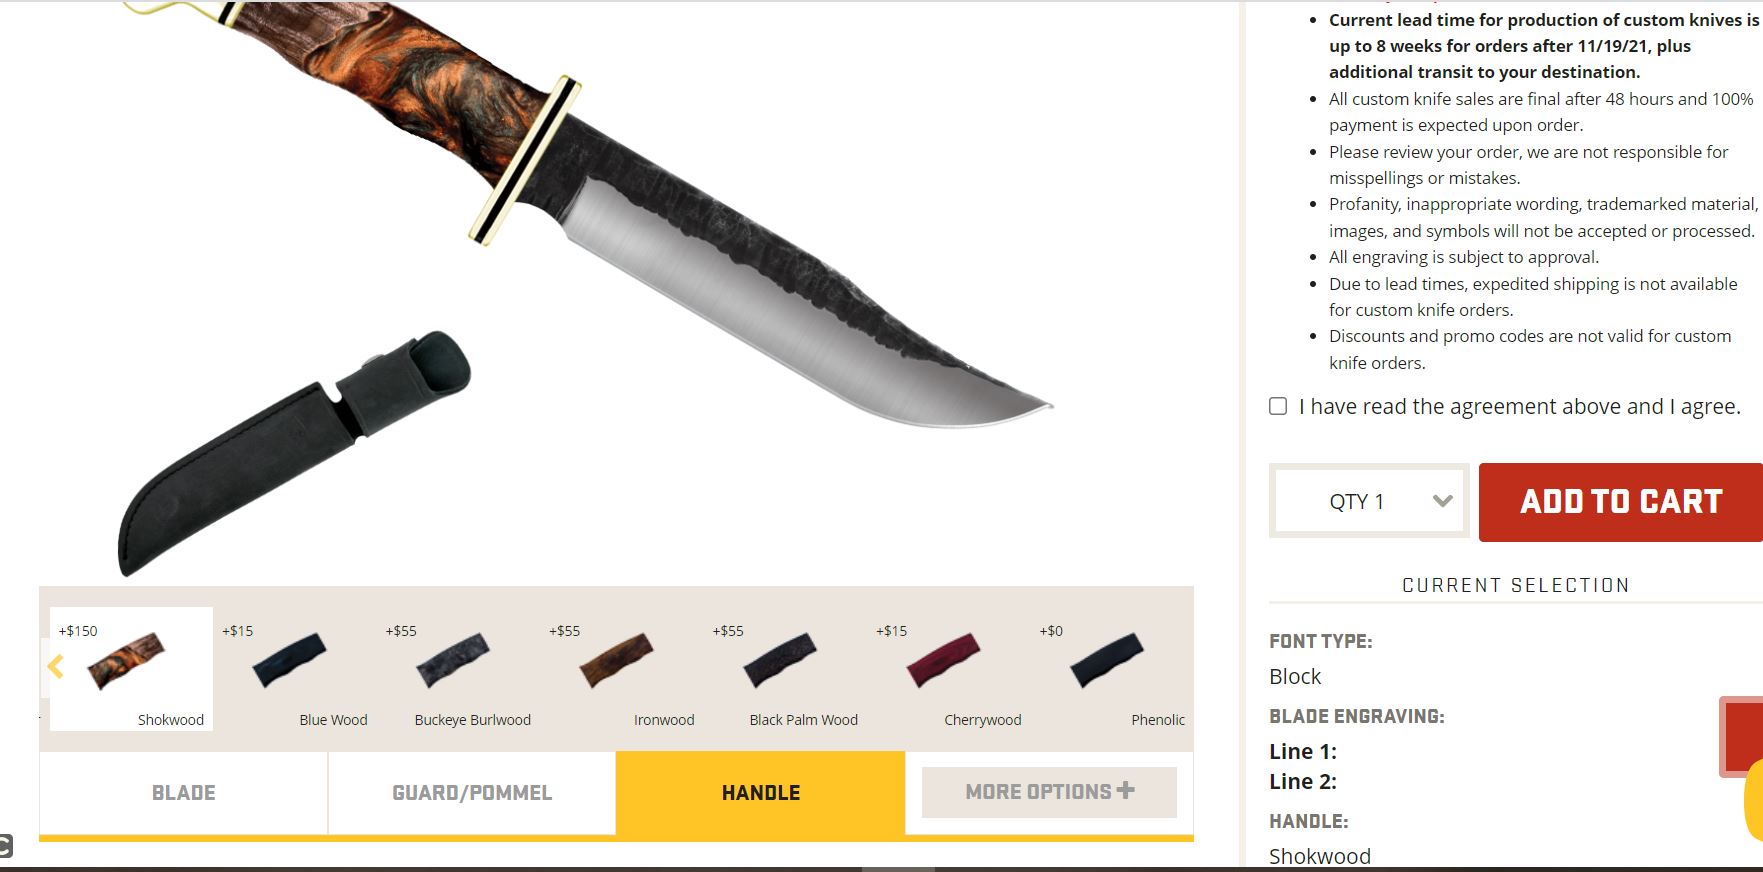Select the Cherrywood handle option
Viewport: 1763px width, 872px height.
[948, 669]
